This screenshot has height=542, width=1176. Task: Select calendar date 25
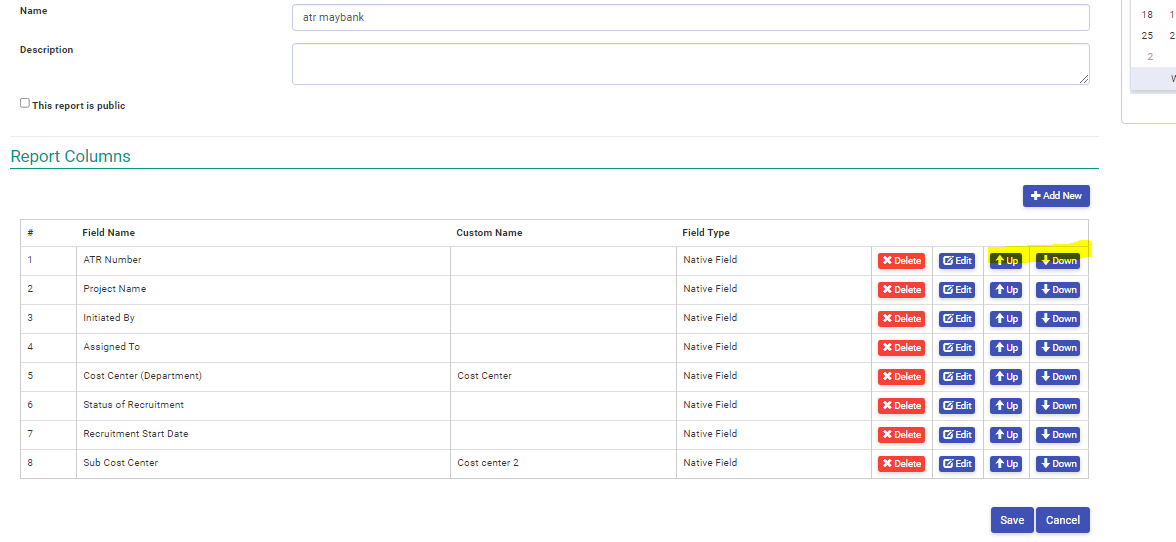tap(1147, 35)
